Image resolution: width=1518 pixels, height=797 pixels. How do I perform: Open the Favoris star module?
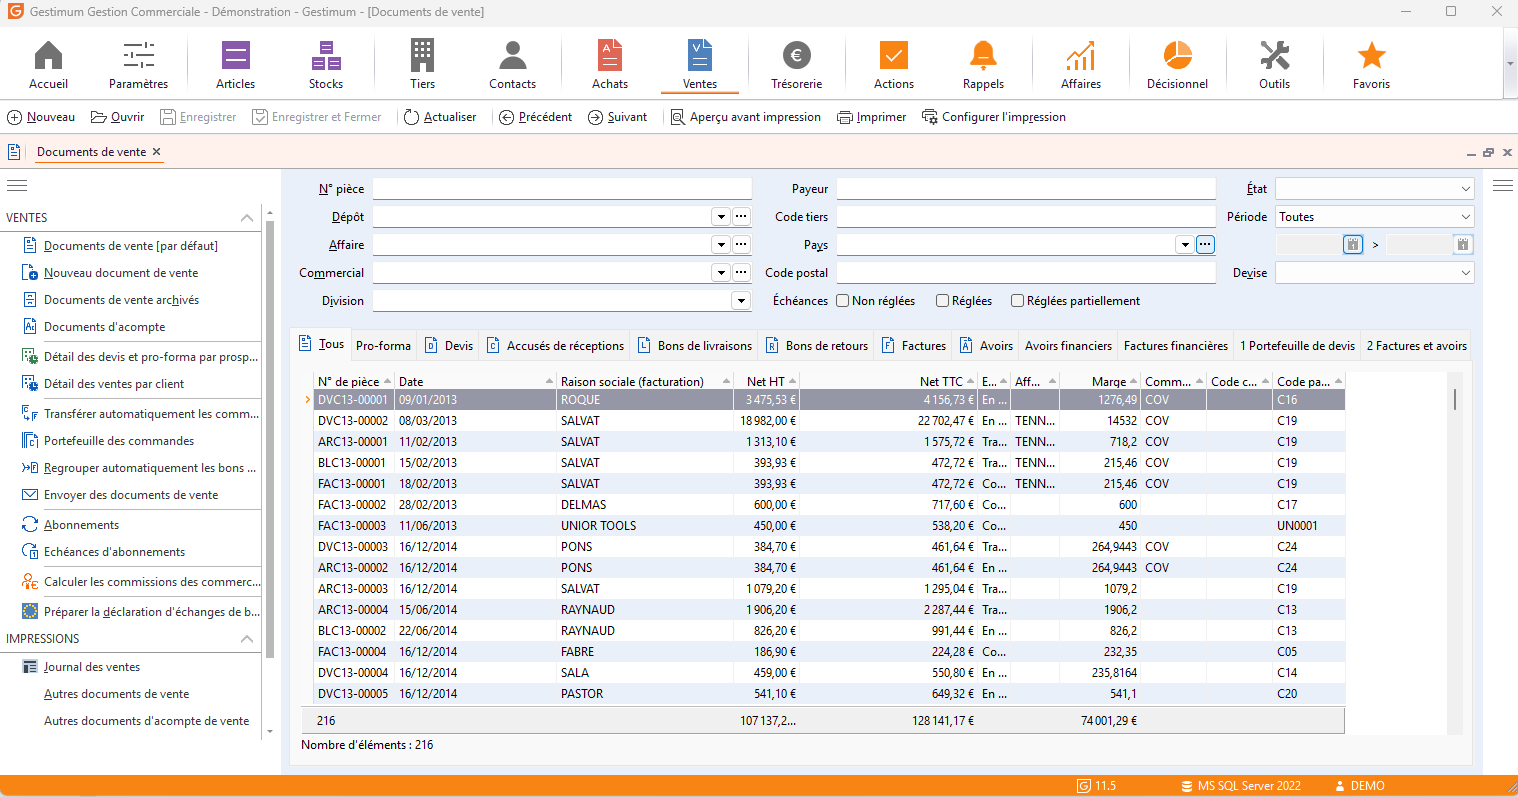1371,65
